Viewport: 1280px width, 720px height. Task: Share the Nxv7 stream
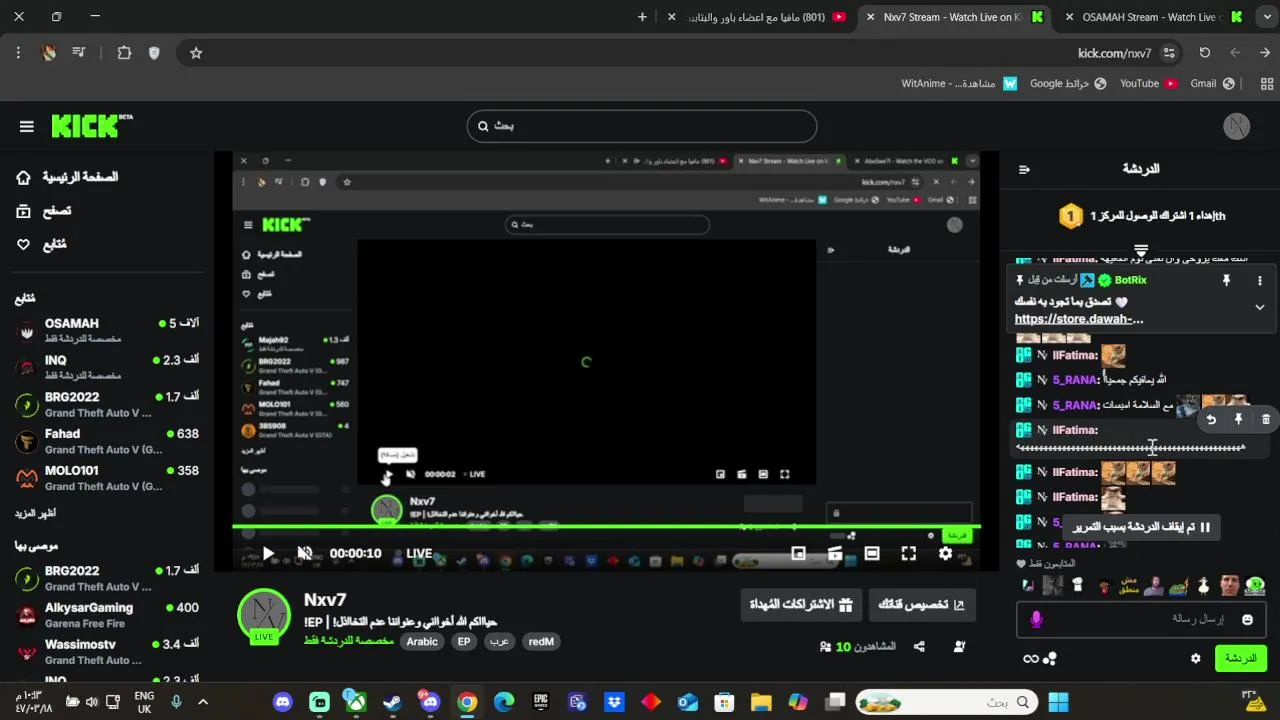click(919, 647)
